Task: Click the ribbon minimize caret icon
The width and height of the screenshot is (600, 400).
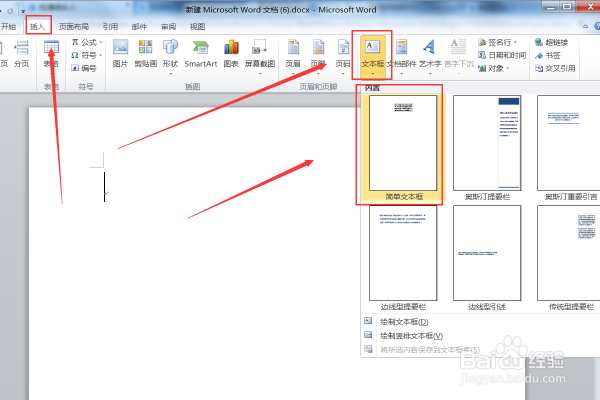Action: point(585,26)
